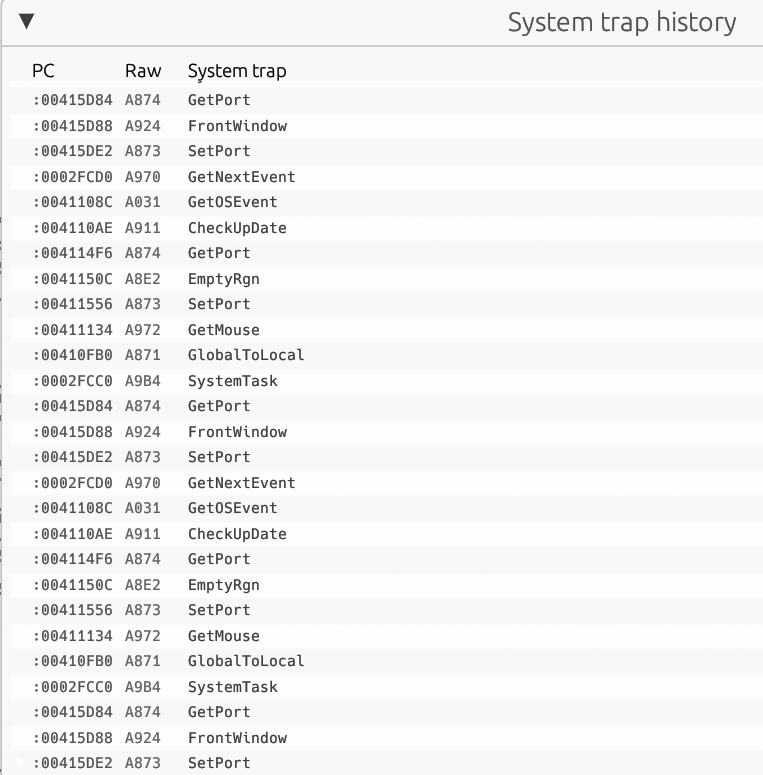Select the second GetNextEvent entry in the list
Screen dimensions: 763x775
pos(386,483)
